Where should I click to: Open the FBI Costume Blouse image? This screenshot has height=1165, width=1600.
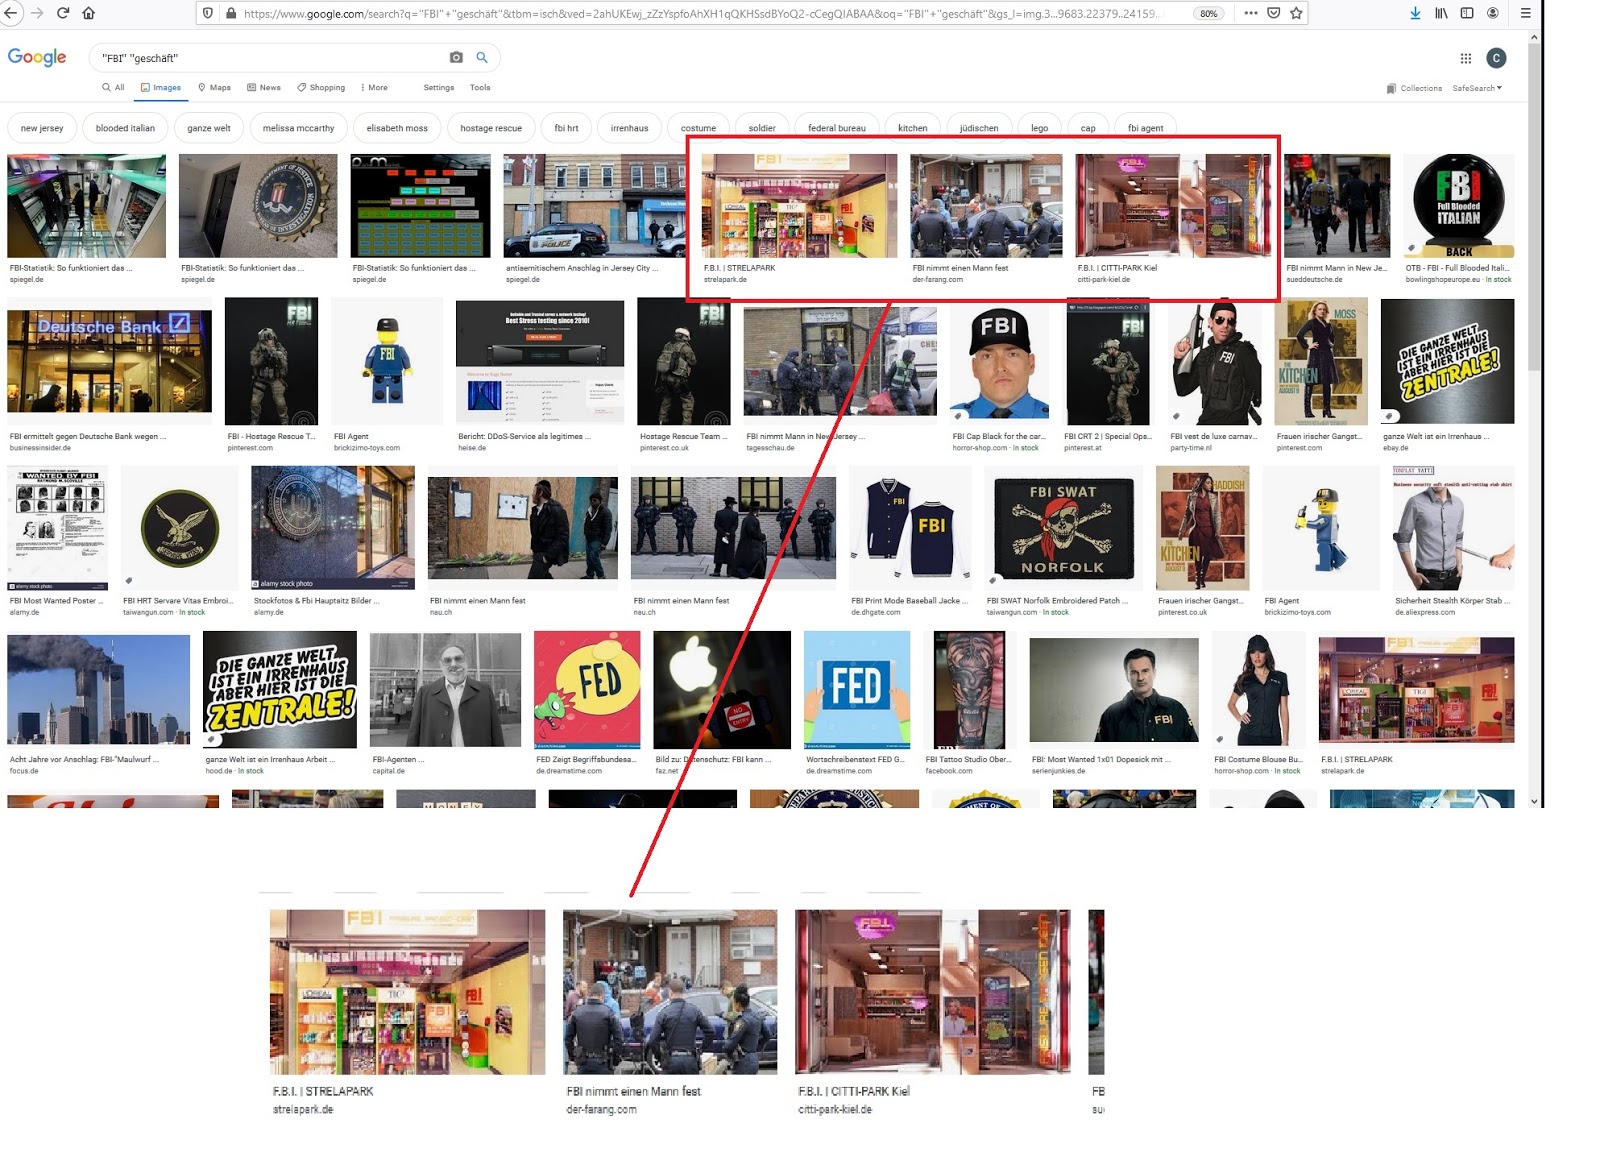(1260, 689)
